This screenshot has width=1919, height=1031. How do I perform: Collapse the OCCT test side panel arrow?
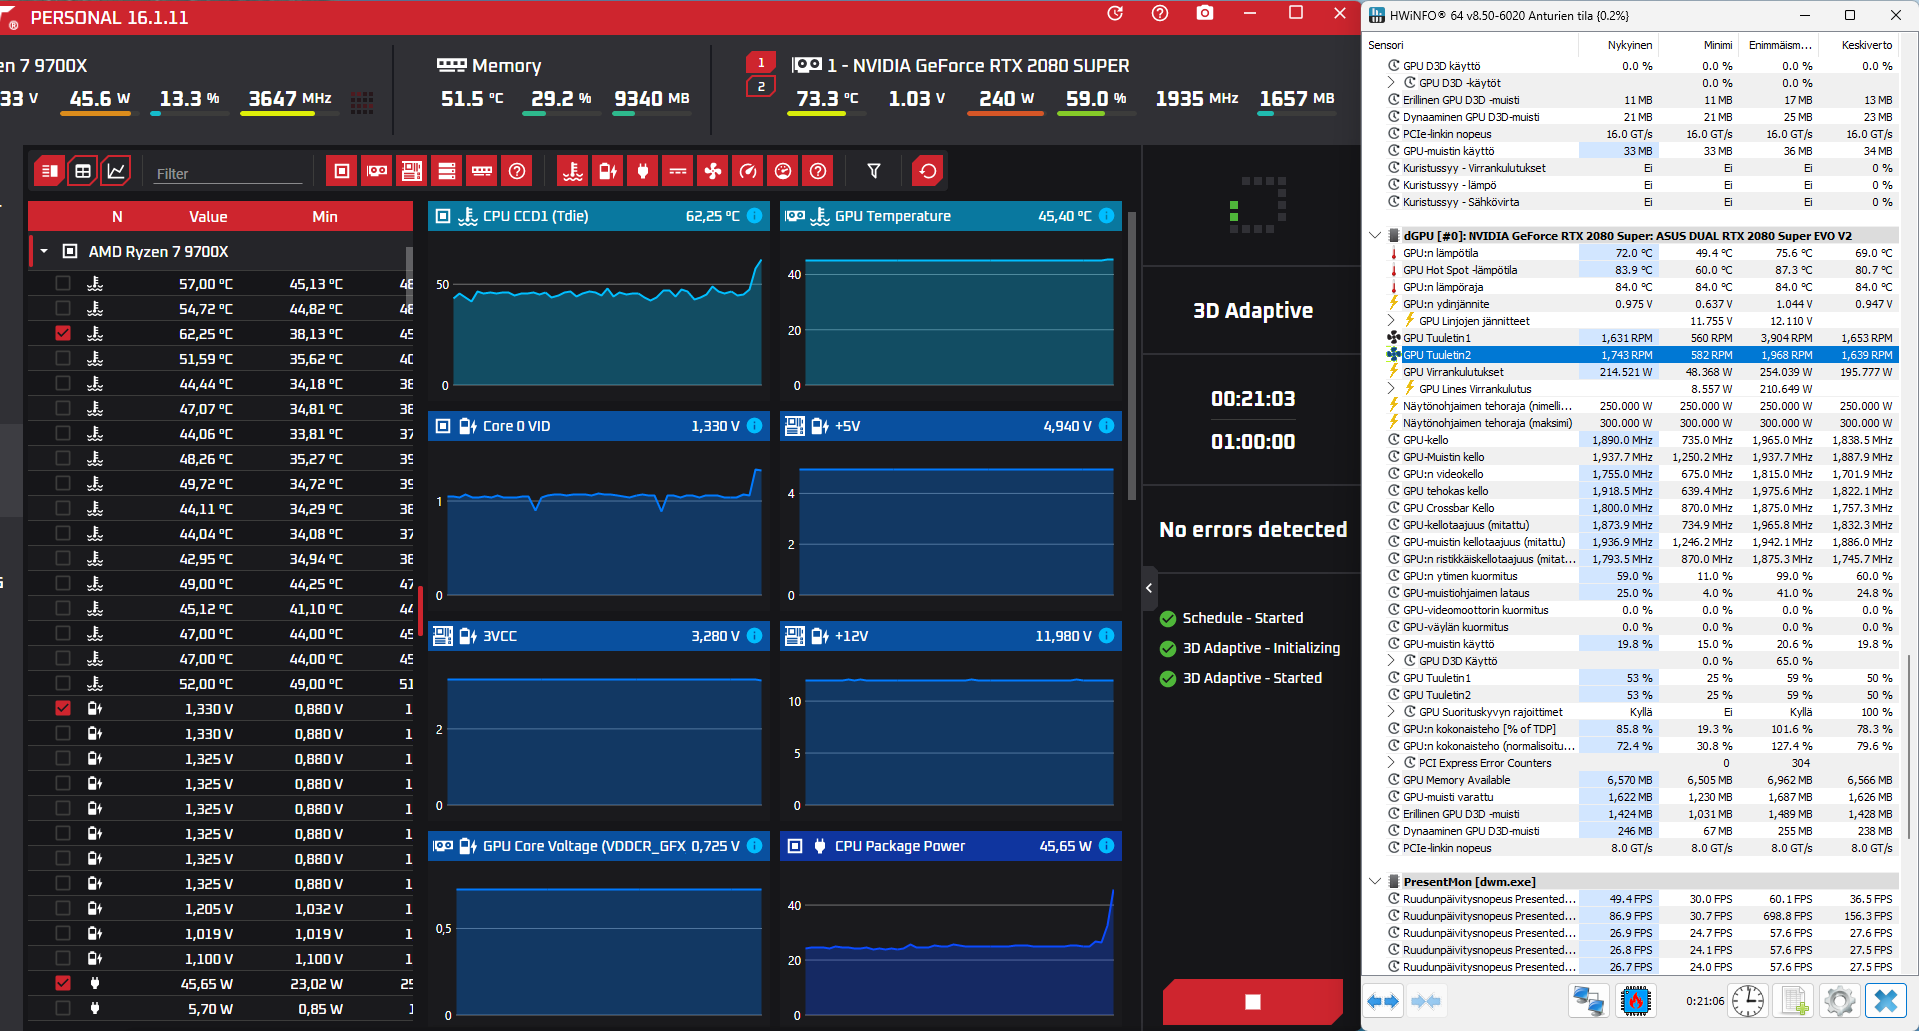click(1149, 588)
